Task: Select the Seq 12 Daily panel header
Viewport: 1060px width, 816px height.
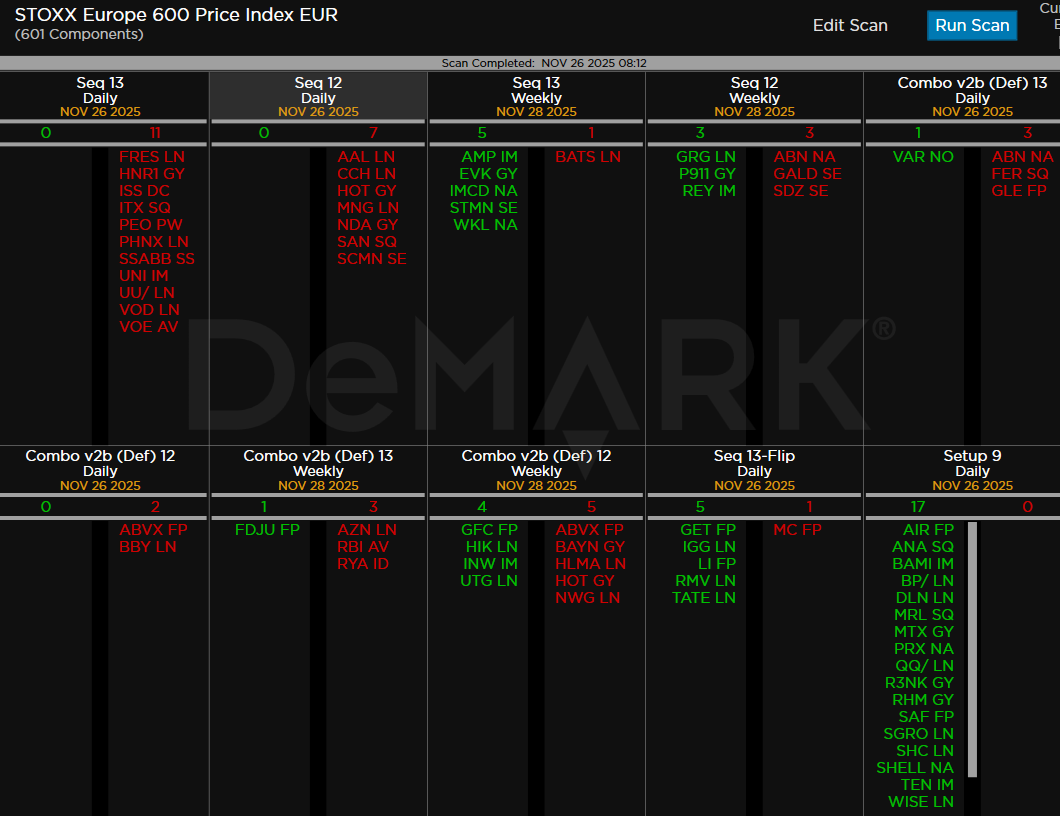Action: click(x=318, y=97)
